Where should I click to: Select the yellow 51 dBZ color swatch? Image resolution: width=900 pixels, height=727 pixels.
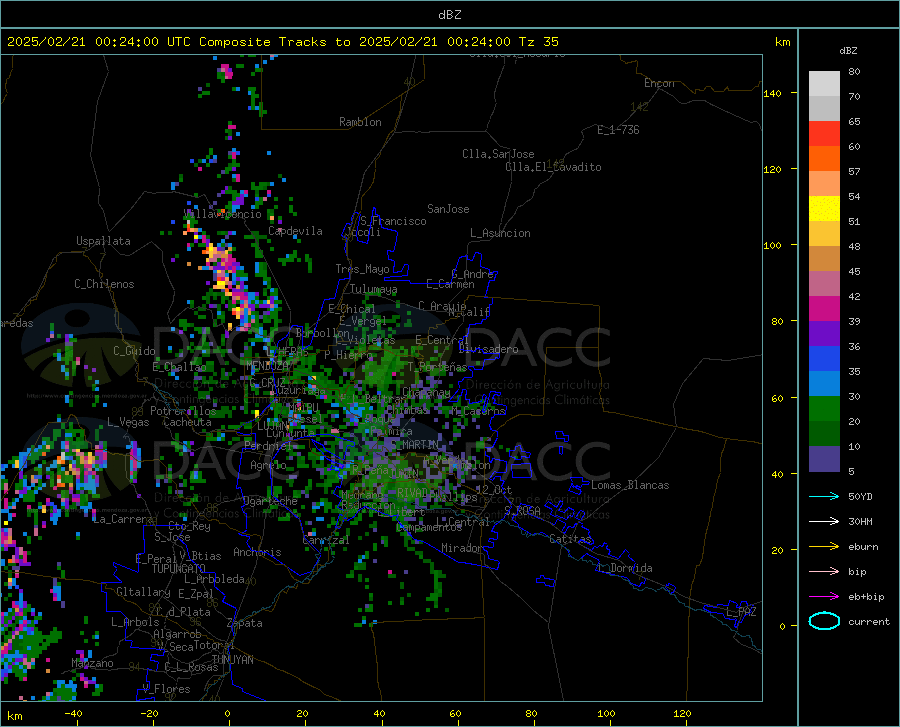[824, 209]
